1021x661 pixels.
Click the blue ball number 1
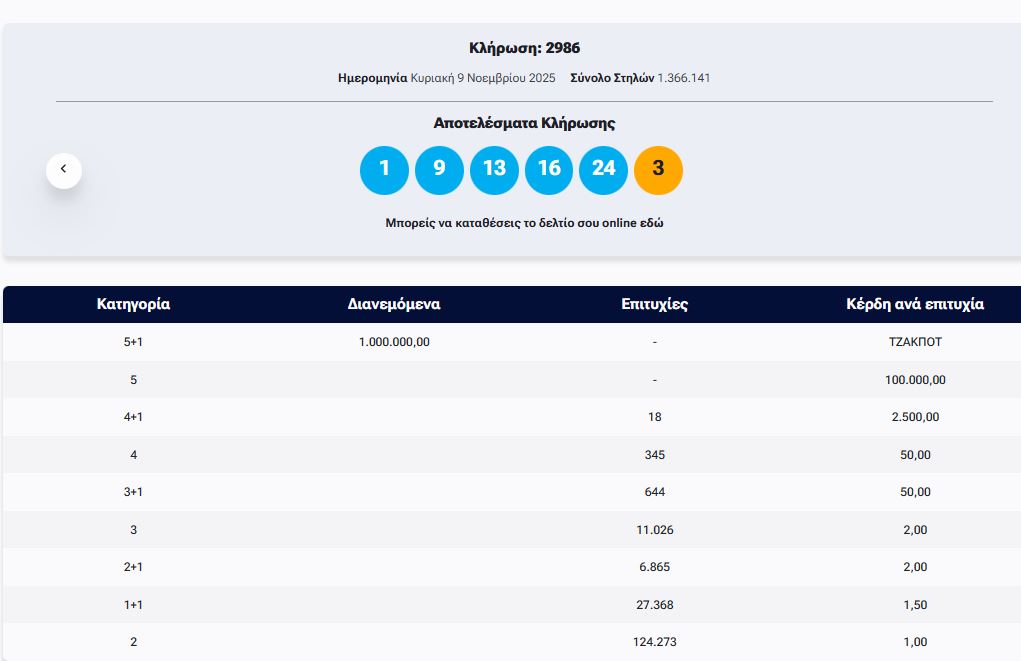(x=384, y=169)
